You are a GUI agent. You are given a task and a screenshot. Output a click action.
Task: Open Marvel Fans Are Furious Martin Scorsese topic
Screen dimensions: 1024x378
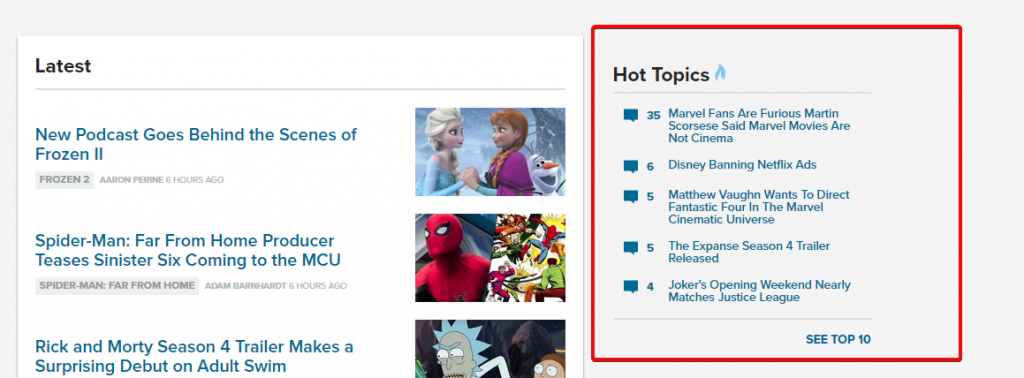click(x=759, y=126)
